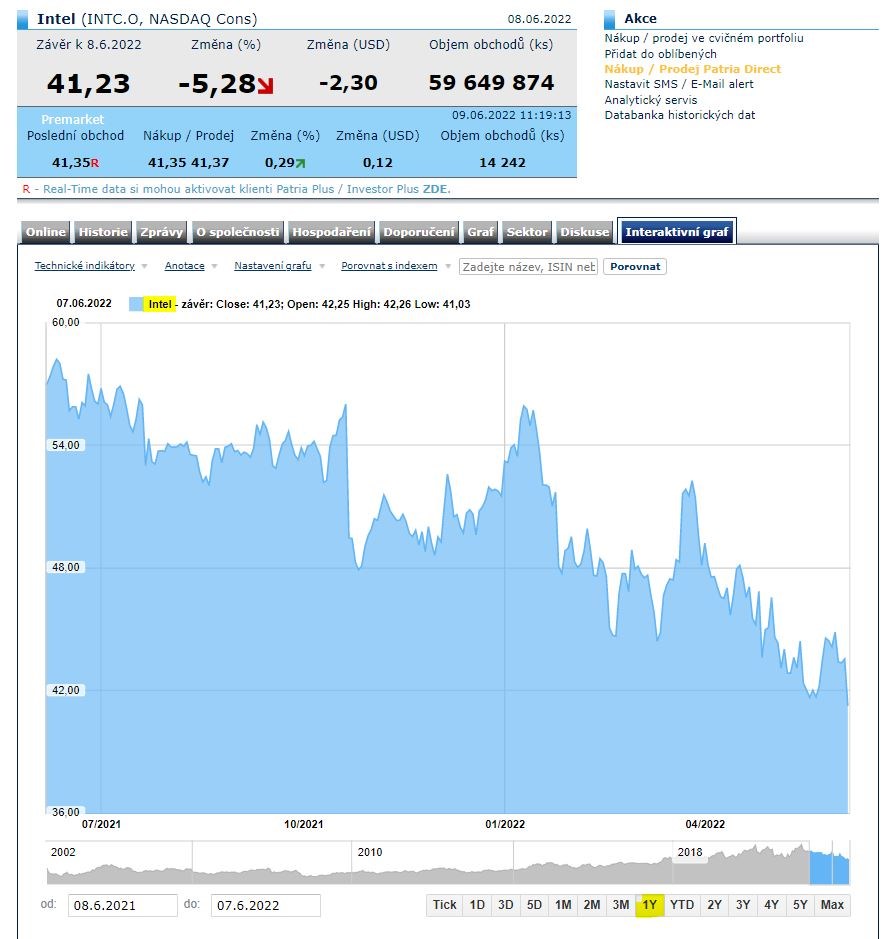Click the Nastavit SMS / E-Mail alert link
Screen dimensions: 891x939
(679, 84)
